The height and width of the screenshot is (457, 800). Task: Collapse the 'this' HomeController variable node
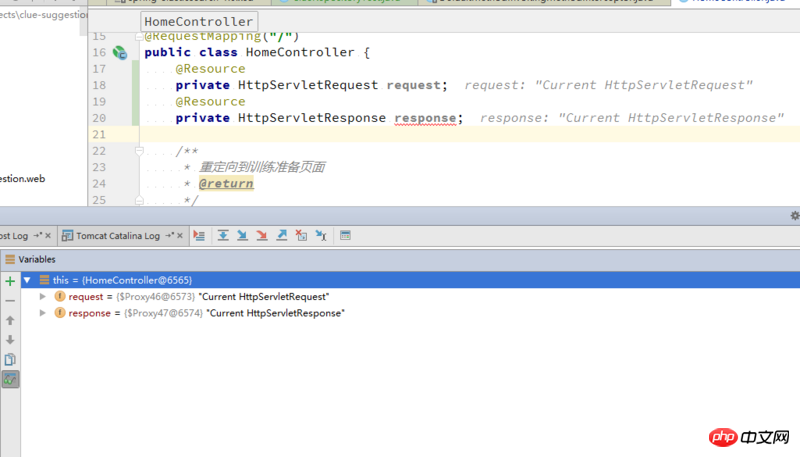[28, 281]
